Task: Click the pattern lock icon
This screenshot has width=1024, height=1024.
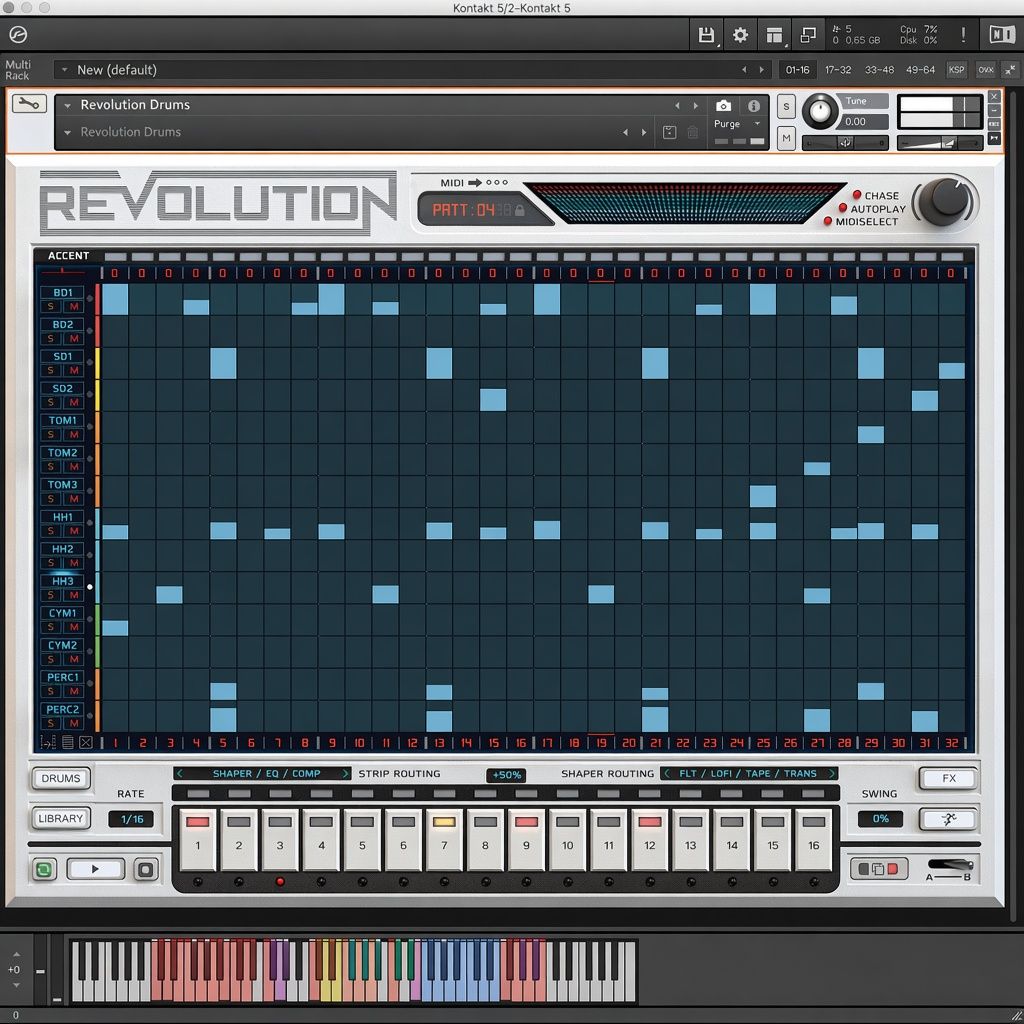Action: (x=520, y=210)
